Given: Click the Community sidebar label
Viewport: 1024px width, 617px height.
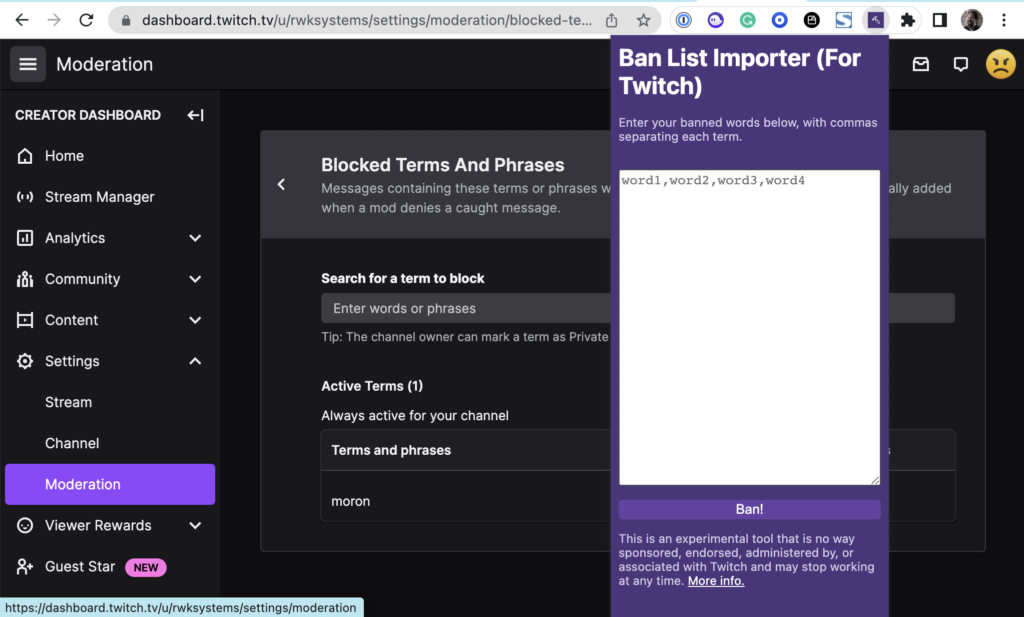Looking at the screenshot, I should pos(82,279).
